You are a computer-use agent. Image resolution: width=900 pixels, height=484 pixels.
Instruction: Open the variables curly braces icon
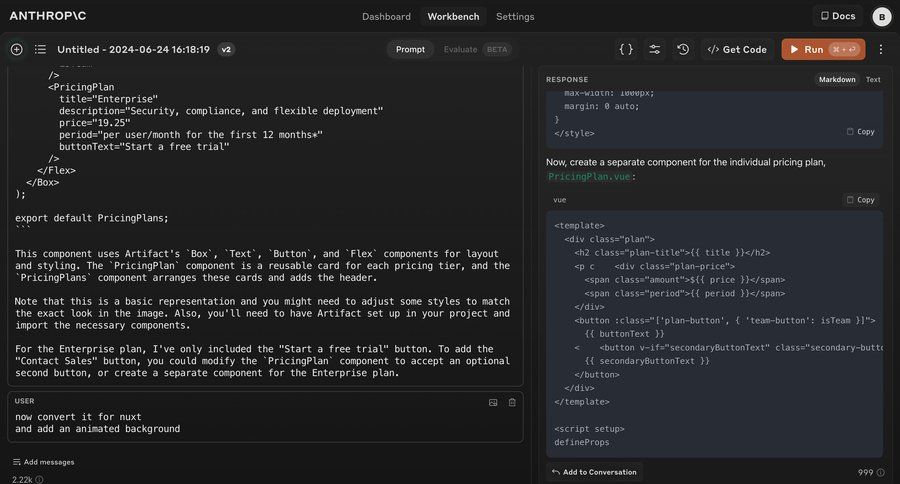pos(626,49)
